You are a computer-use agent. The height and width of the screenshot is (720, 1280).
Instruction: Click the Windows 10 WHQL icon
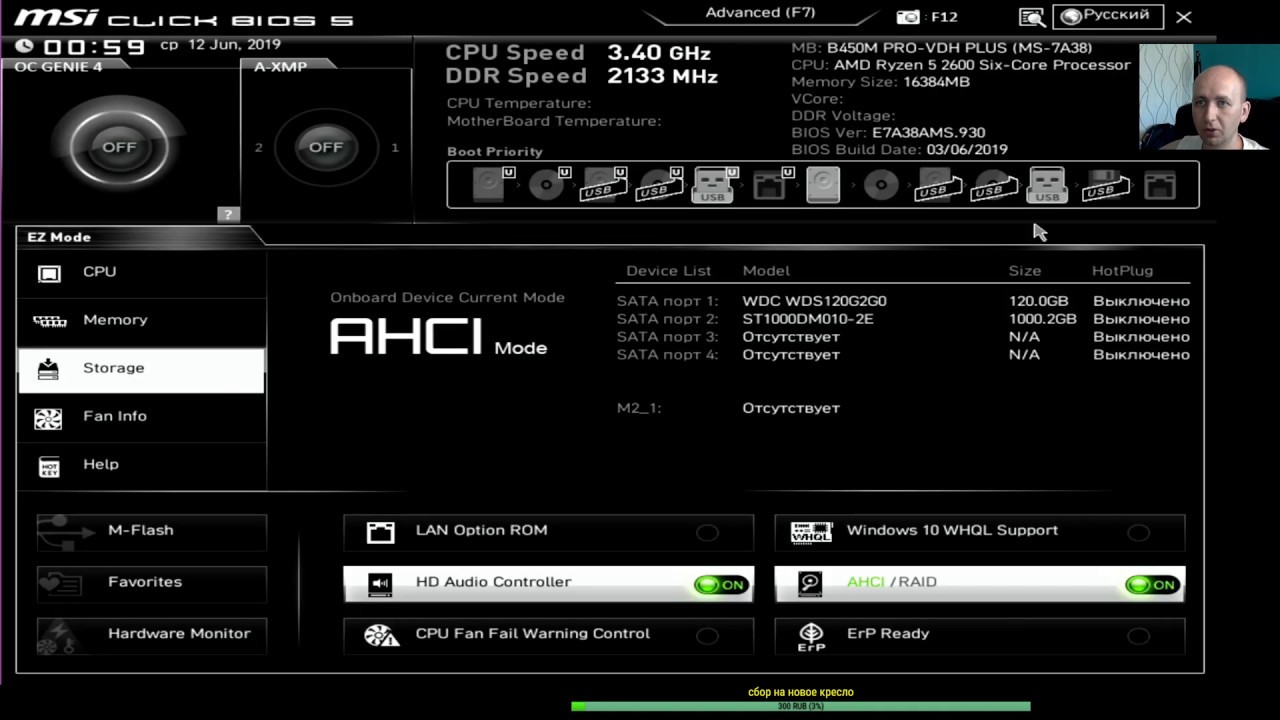tap(811, 532)
